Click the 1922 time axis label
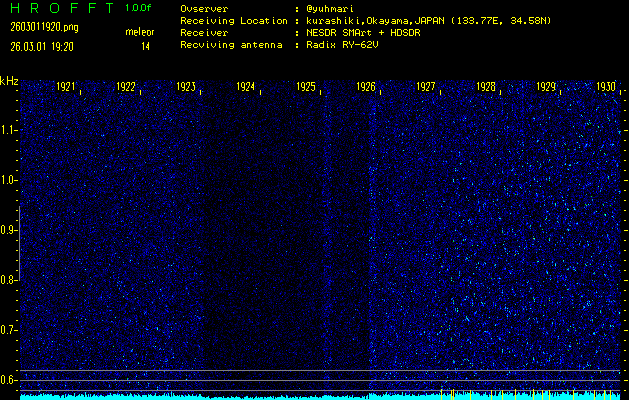Viewport: 629px width, 400px height. click(126, 87)
